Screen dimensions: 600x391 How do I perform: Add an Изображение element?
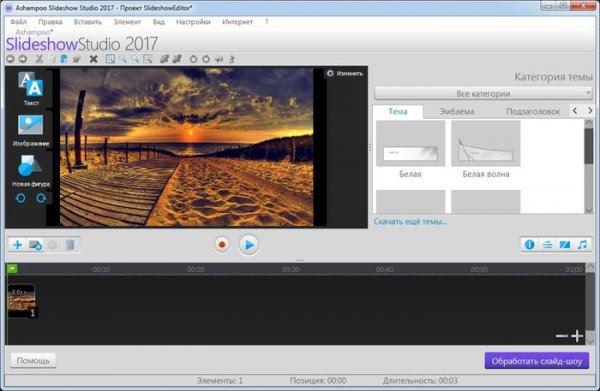31,130
